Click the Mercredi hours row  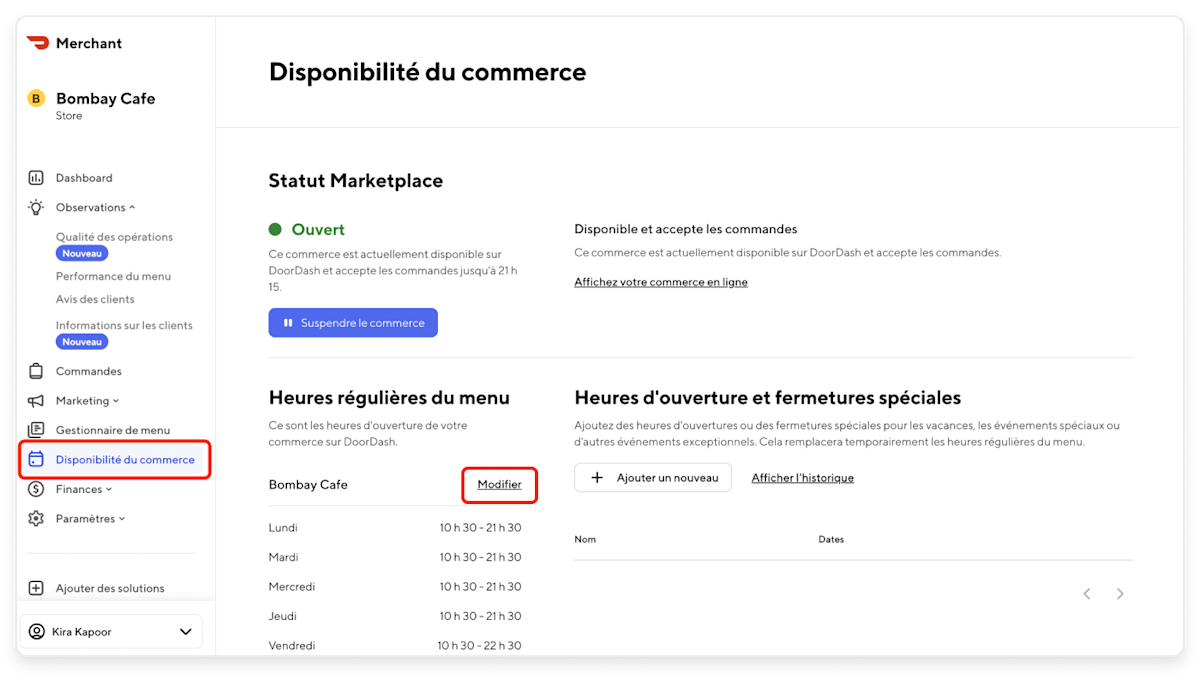(395, 587)
